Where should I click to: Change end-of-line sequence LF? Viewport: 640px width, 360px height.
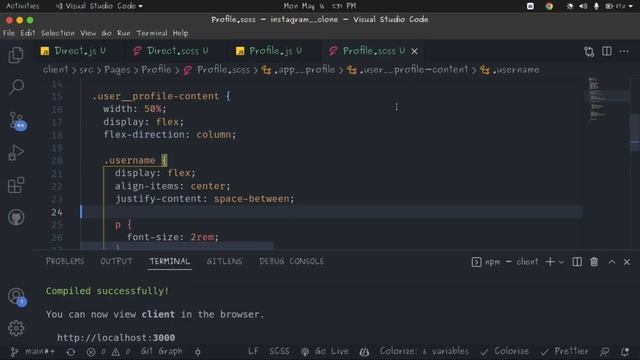tap(253, 351)
